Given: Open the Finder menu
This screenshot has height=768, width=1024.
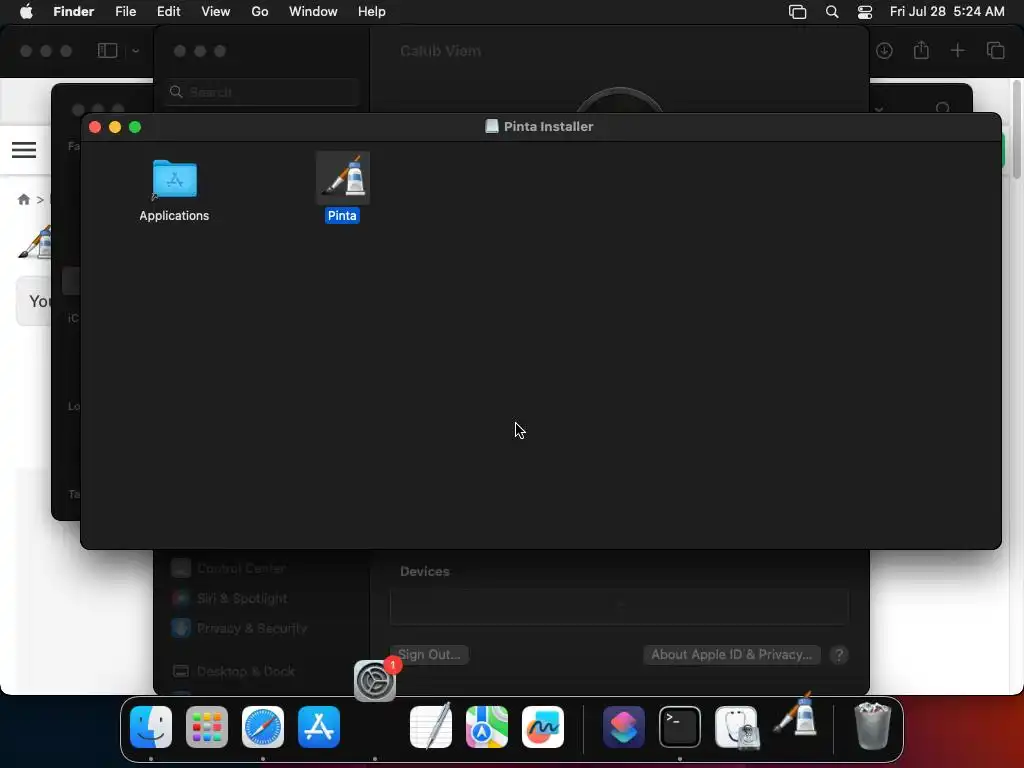Looking at the screenshot, I should (73, 12).
